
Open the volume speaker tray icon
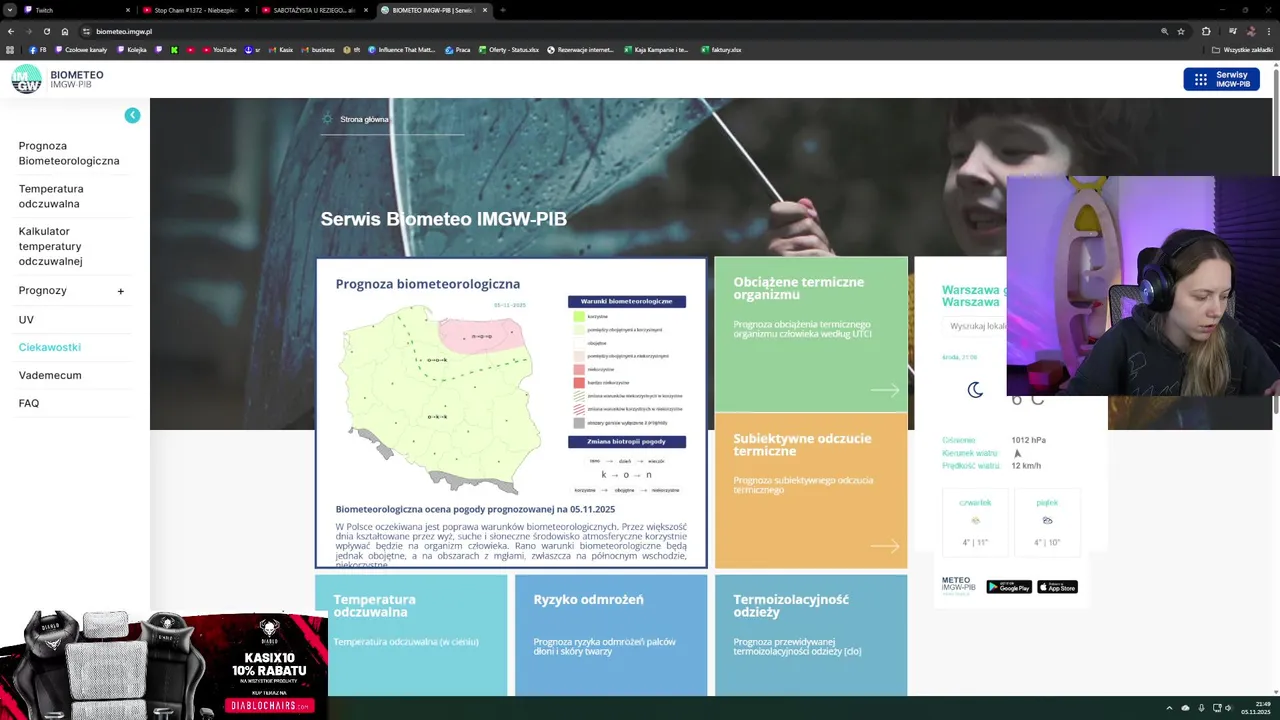1229,708
